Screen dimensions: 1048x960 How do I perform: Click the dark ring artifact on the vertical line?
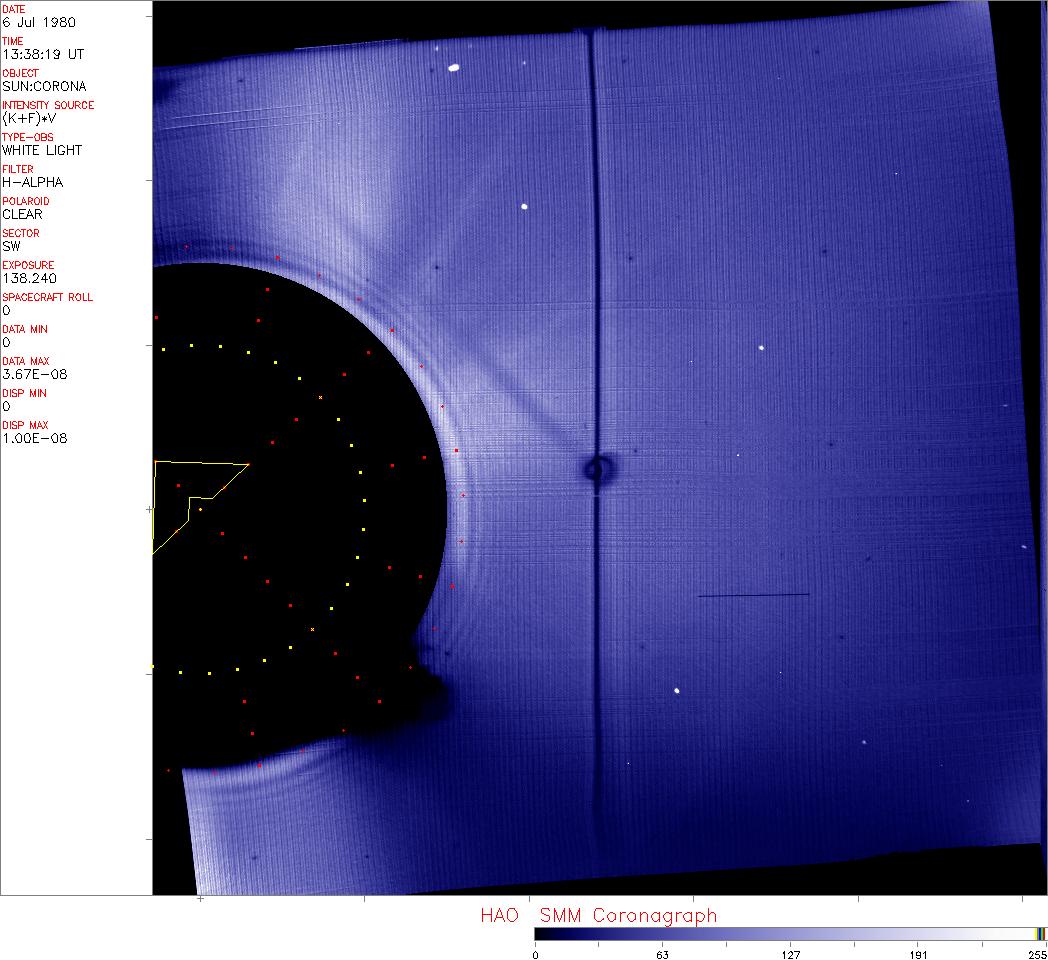pos(598,469)
